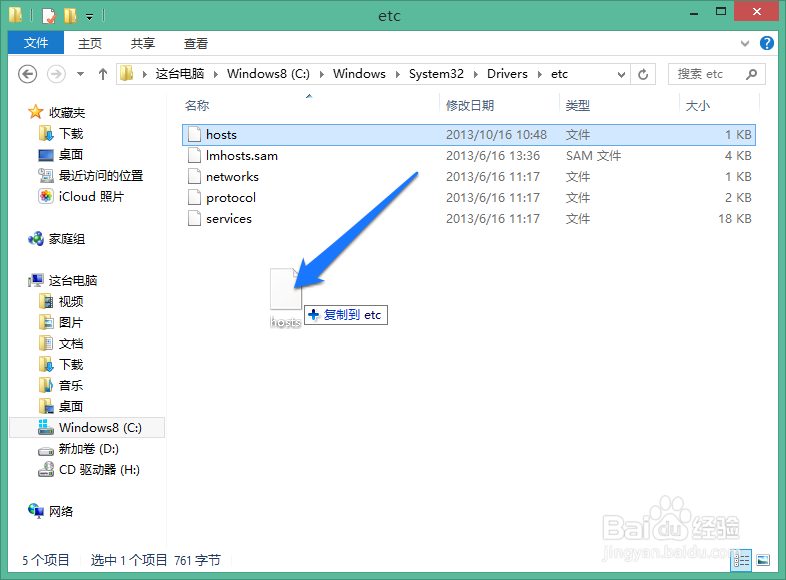786x580 pixels.
Task: Go up one folder level
Action: [x=103, y=74]
